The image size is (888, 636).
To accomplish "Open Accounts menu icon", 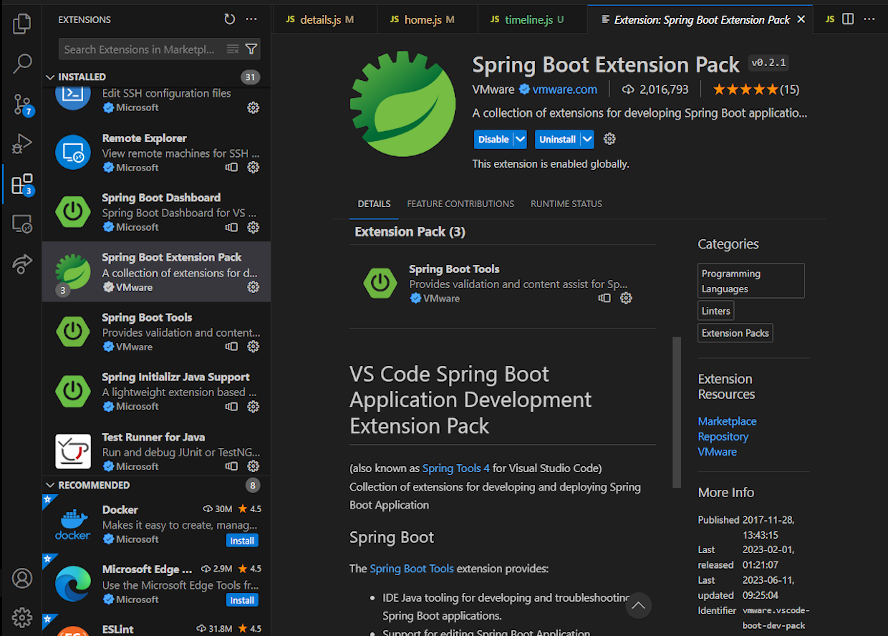I will tap(22, 578).
